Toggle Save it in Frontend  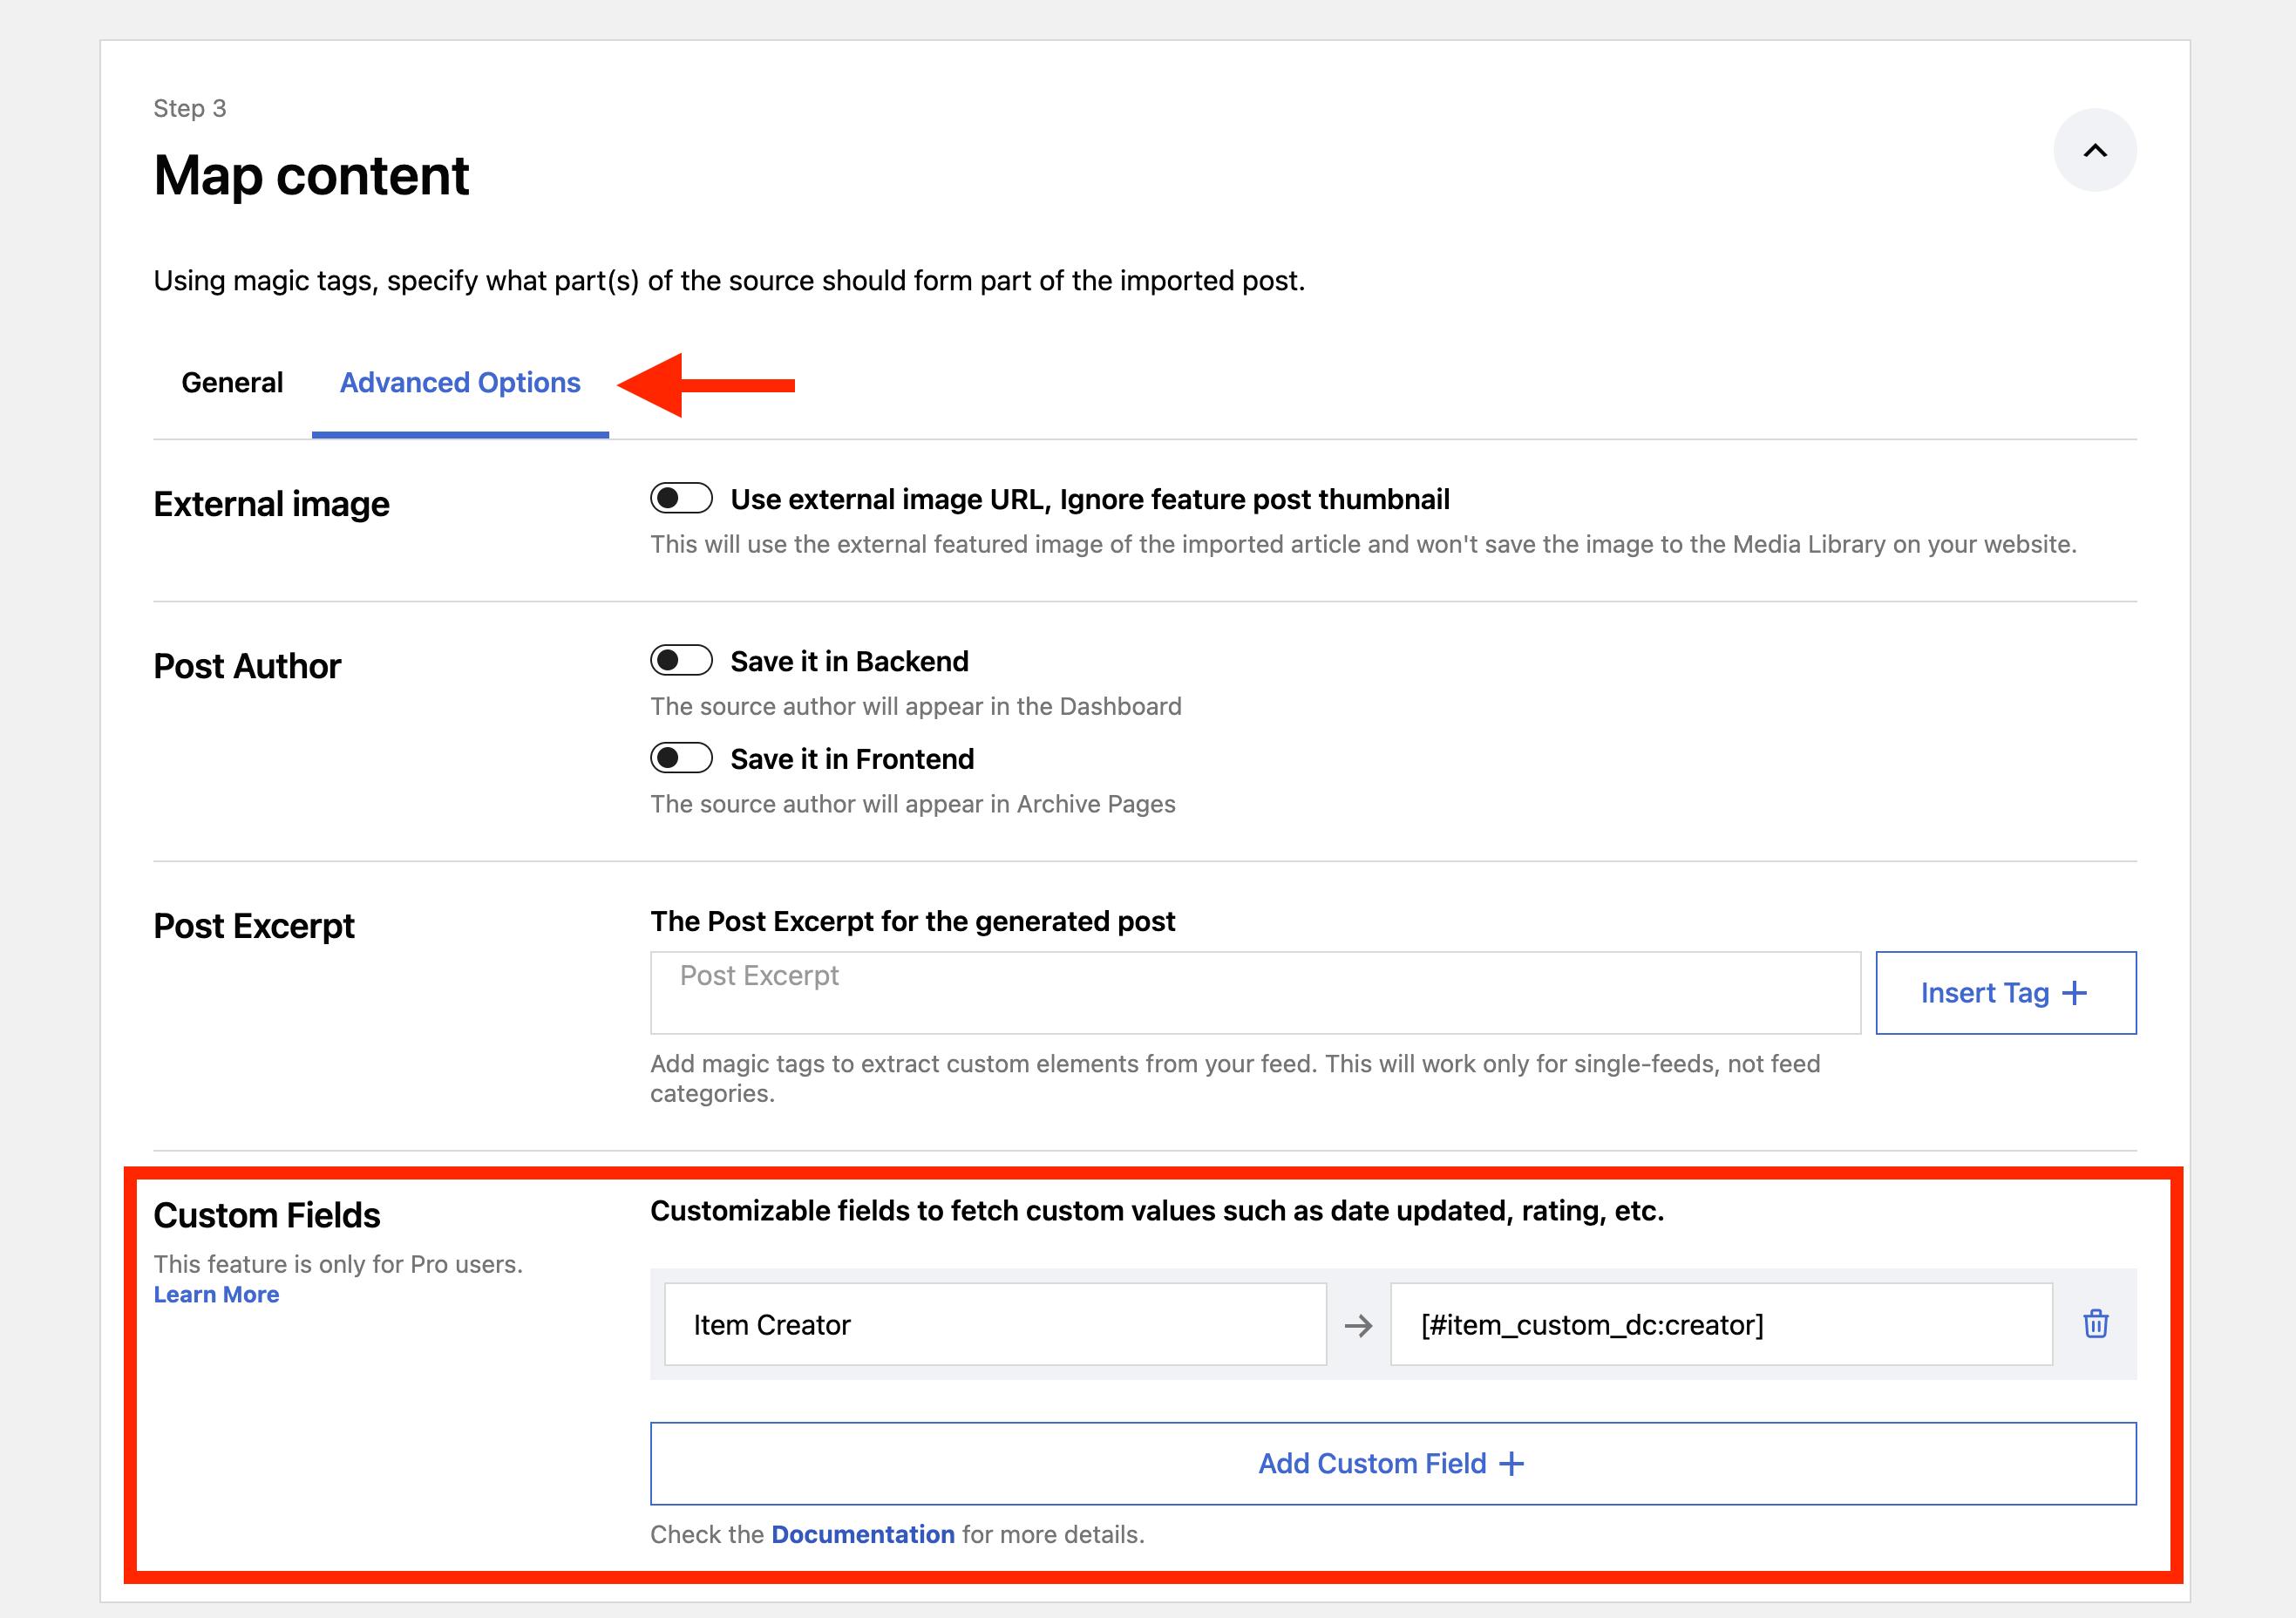(x=681, y=758)
